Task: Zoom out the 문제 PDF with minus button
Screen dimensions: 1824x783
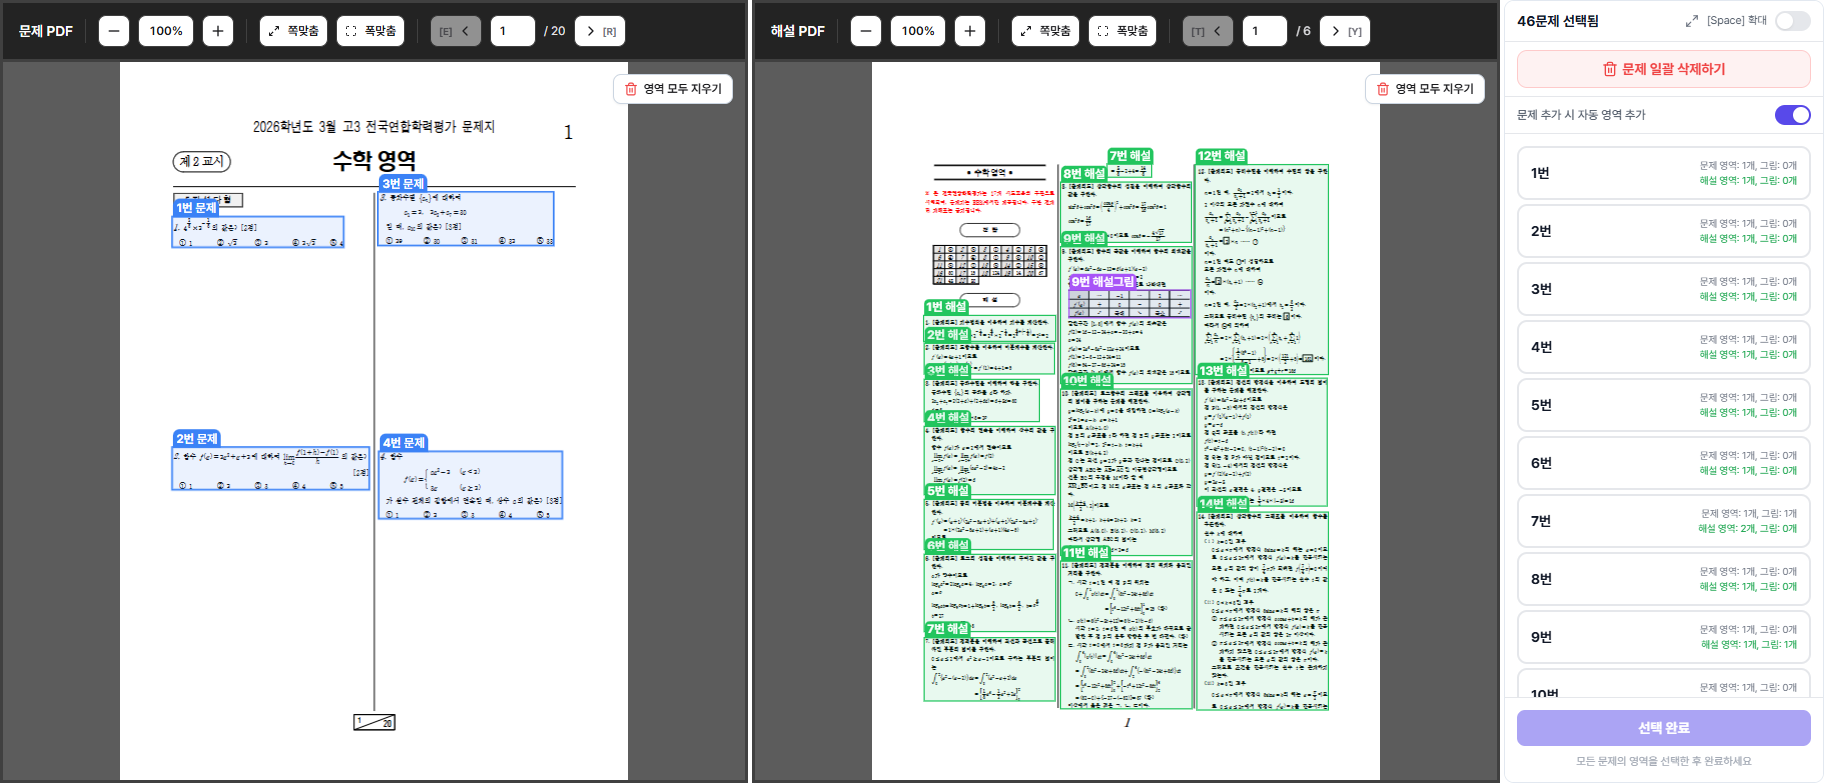Action: pyautogui.click(x=114, y=31)
